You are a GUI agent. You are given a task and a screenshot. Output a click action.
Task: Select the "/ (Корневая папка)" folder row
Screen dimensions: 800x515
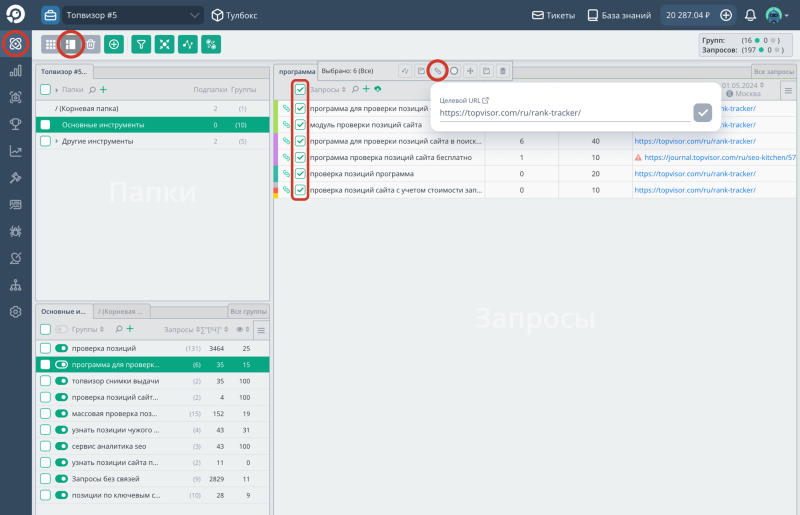(x=153, y=108)
